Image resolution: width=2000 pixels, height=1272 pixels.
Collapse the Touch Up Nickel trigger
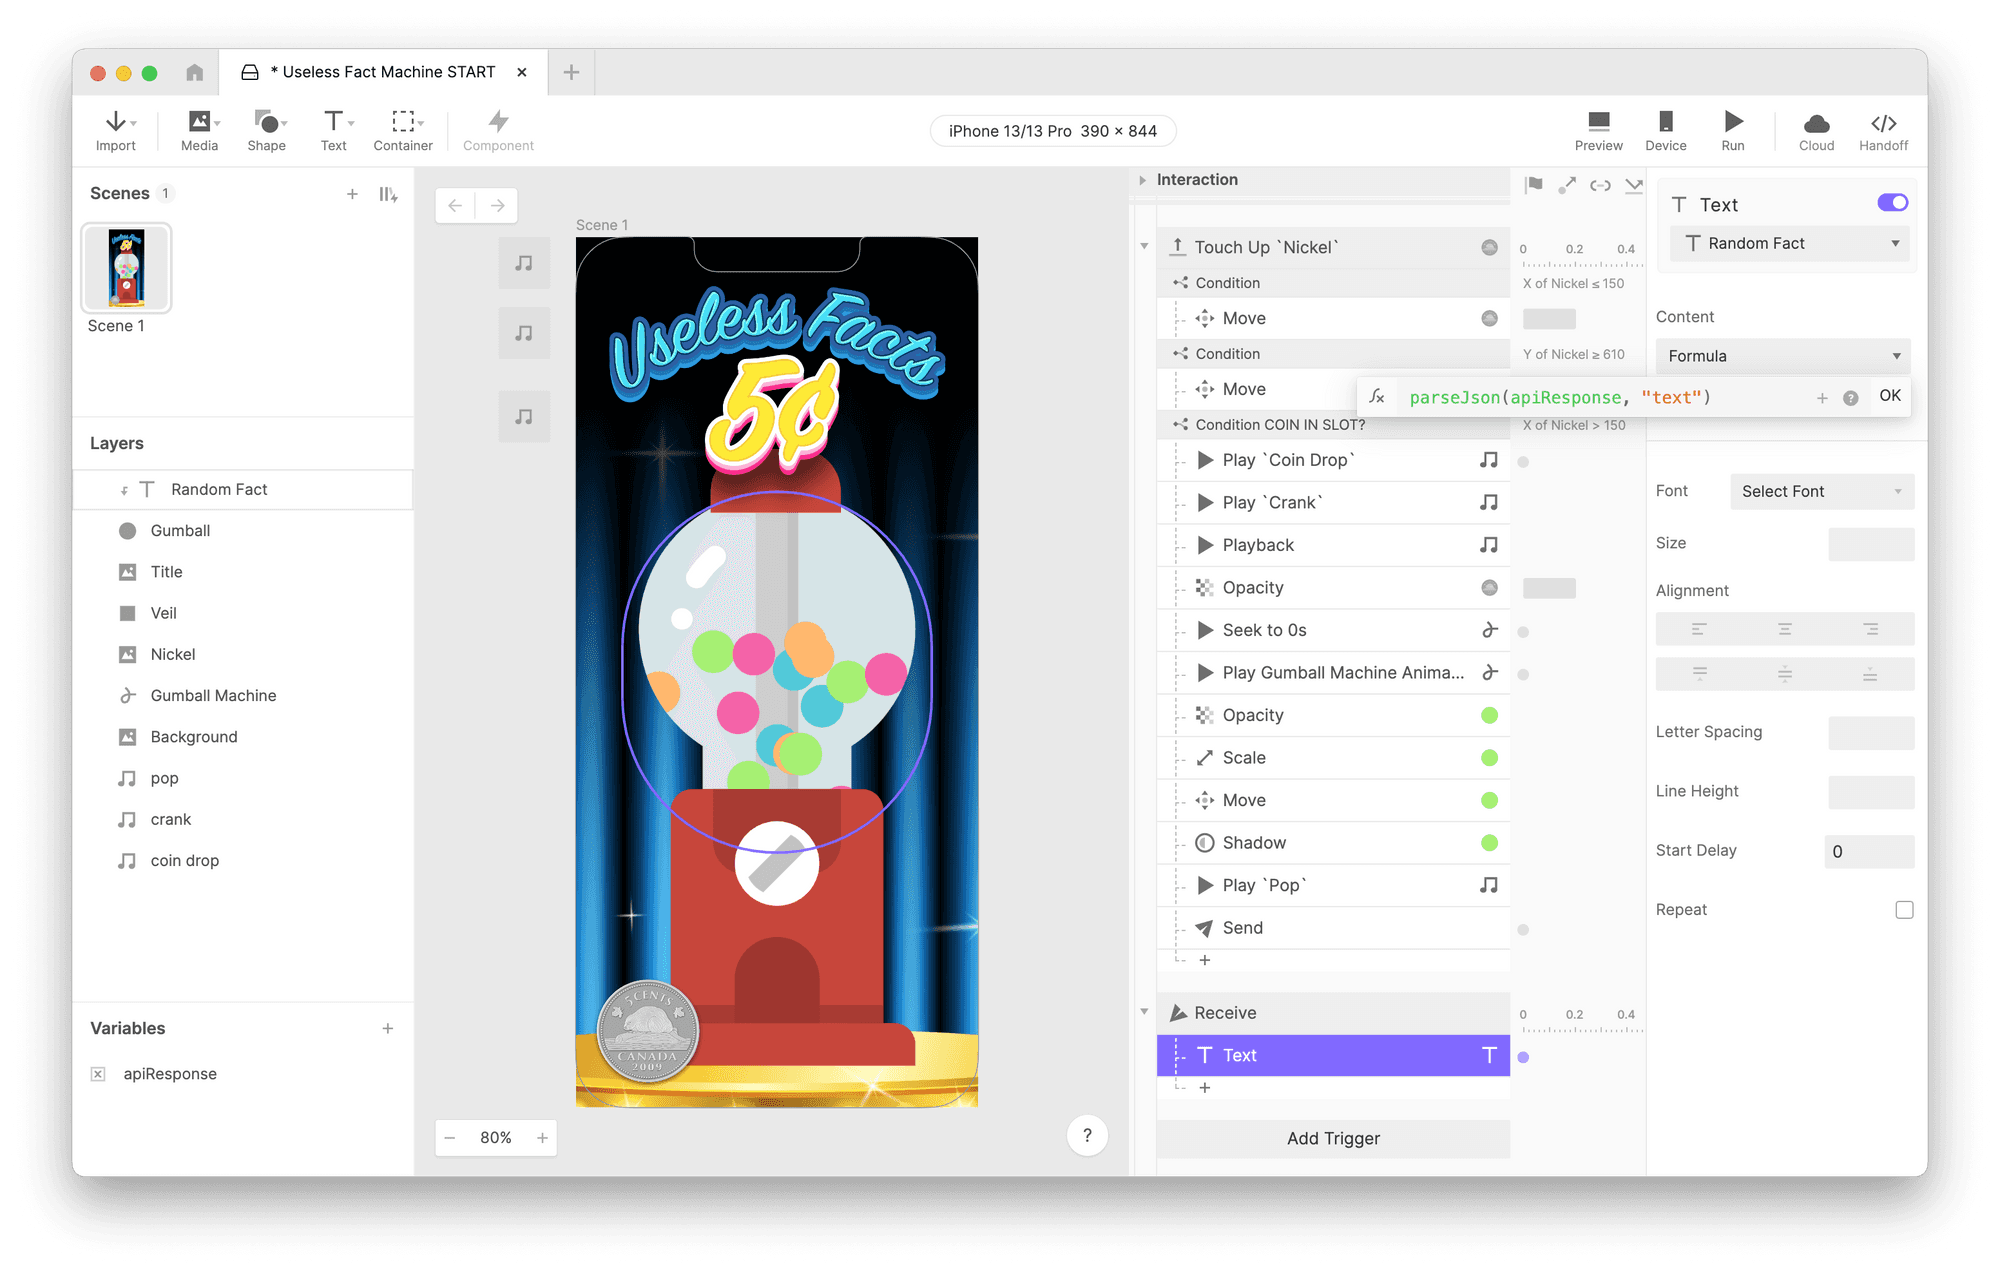click(1144, 247)
